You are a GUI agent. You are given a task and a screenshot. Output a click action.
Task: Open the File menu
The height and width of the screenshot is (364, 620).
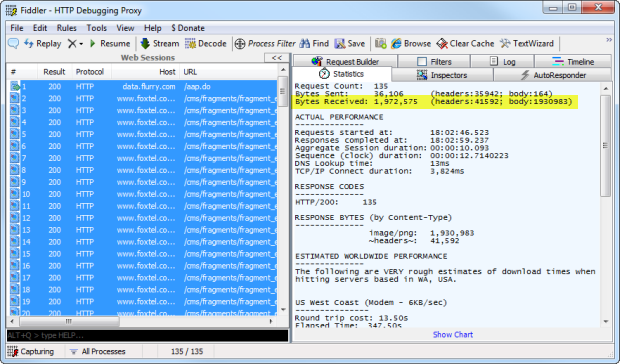click(x=17, y=28)
